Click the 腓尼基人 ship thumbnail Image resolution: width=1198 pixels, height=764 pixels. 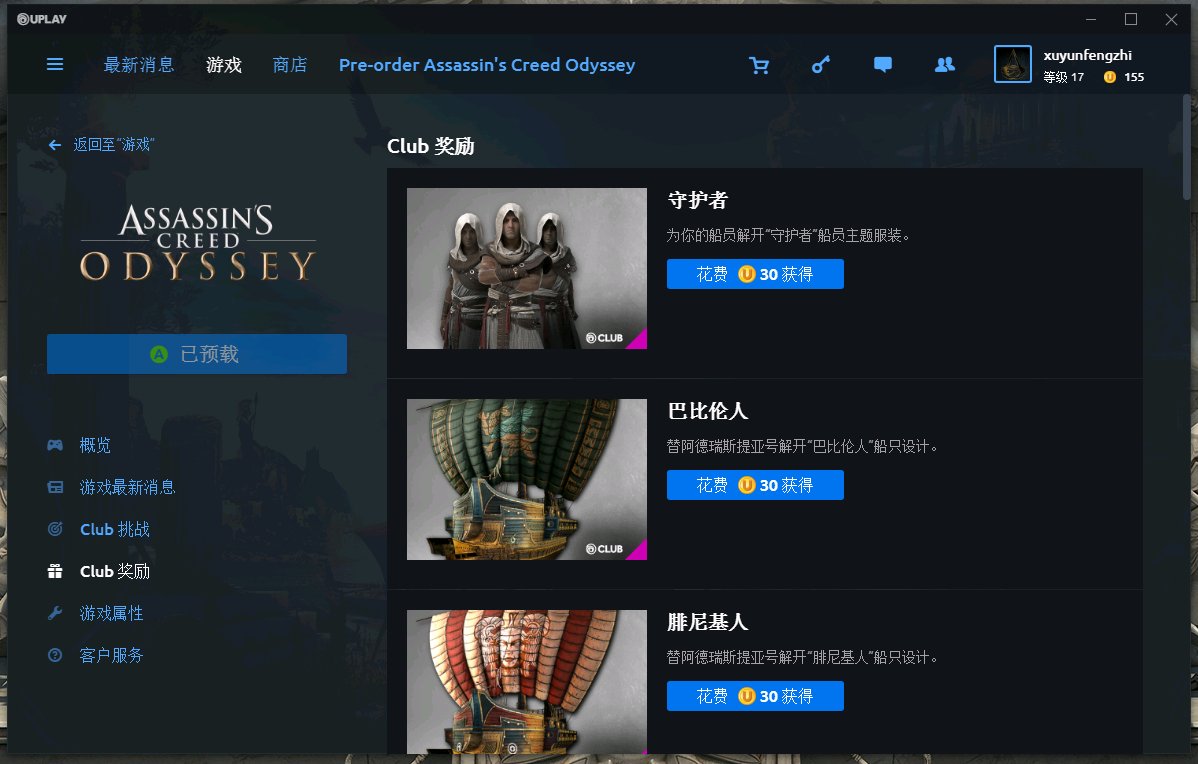526,681
